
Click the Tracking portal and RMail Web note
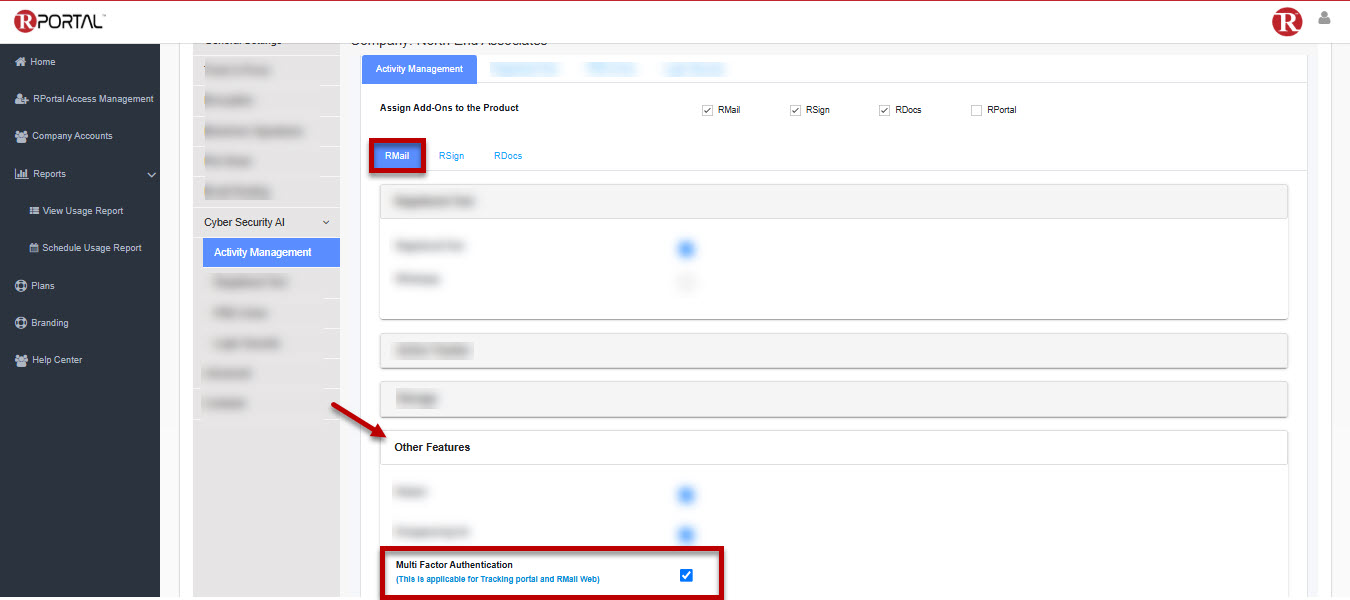[497, 579]
